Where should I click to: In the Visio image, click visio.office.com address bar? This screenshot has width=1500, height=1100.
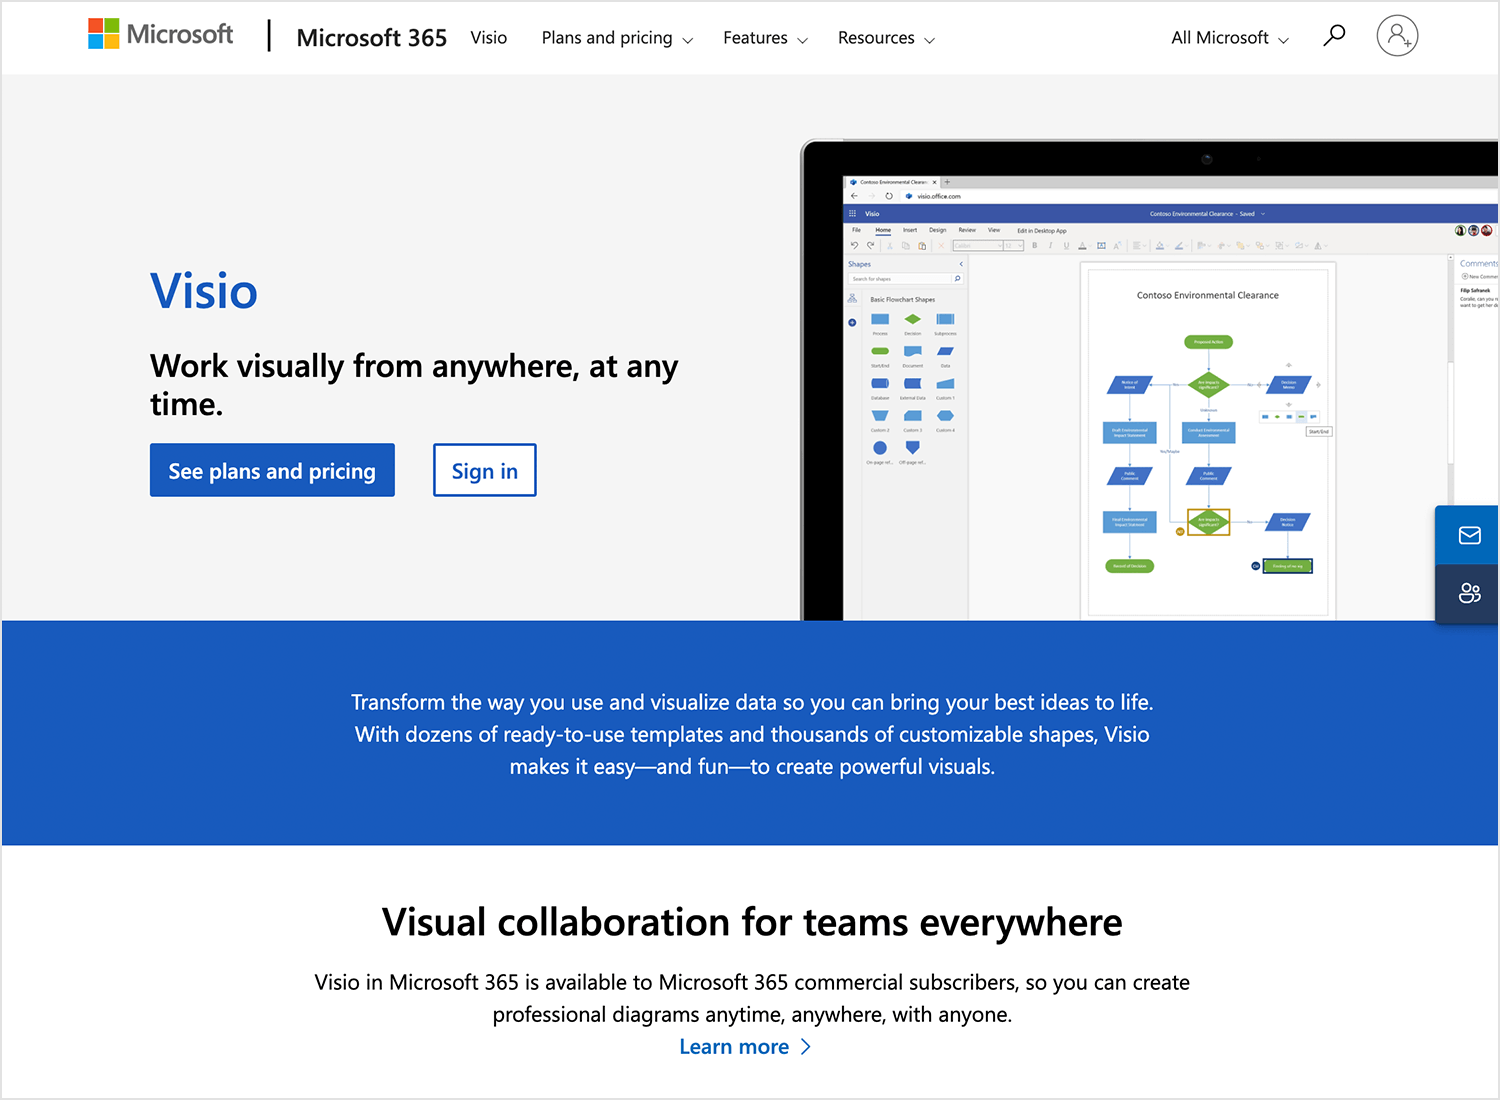coord(938,196)
